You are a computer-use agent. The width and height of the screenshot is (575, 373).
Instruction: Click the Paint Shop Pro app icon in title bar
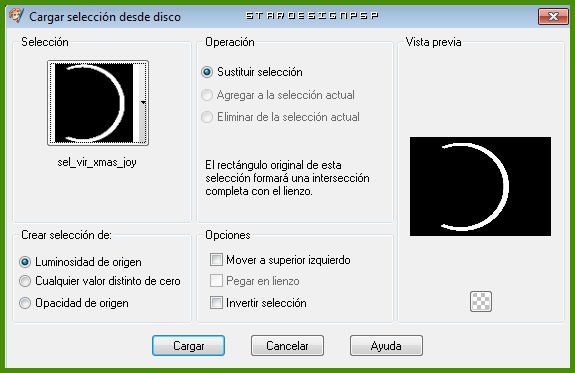click(16, 16)
